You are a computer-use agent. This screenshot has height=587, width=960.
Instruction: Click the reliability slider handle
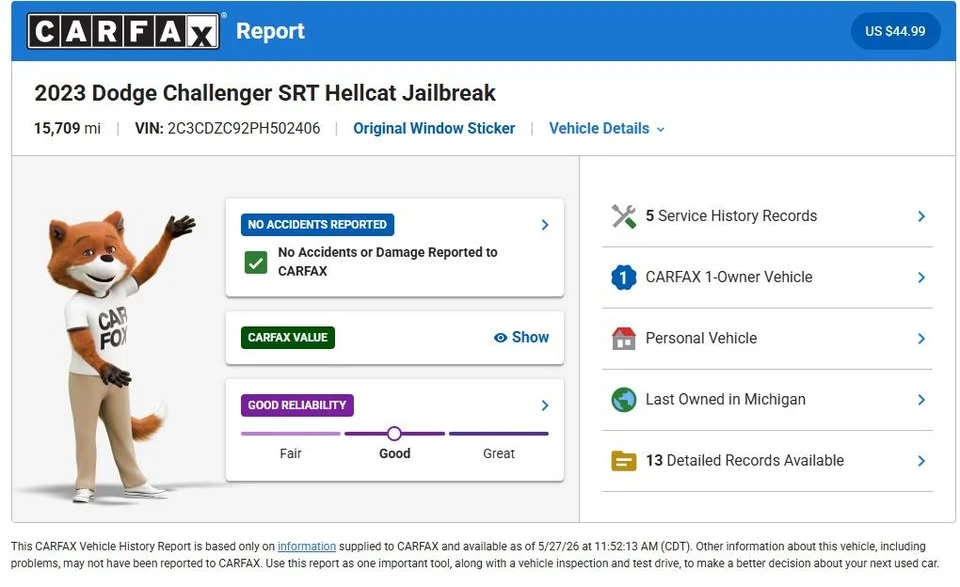coord(394,433)
